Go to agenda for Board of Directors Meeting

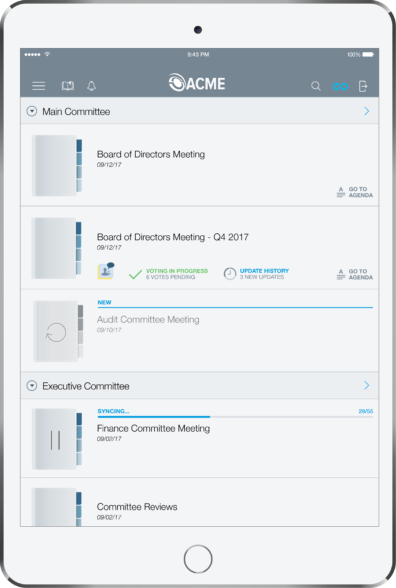click(x=354, y=192)
